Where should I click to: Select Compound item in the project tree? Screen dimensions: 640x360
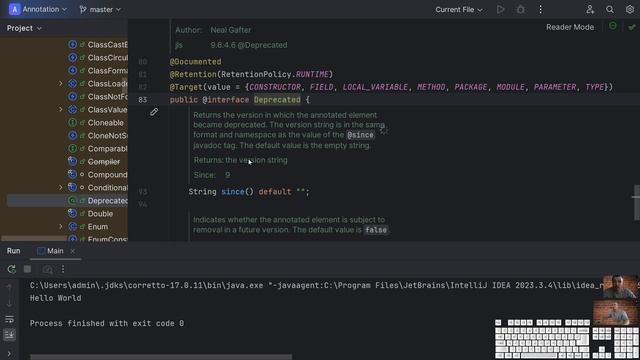[107, 175]
